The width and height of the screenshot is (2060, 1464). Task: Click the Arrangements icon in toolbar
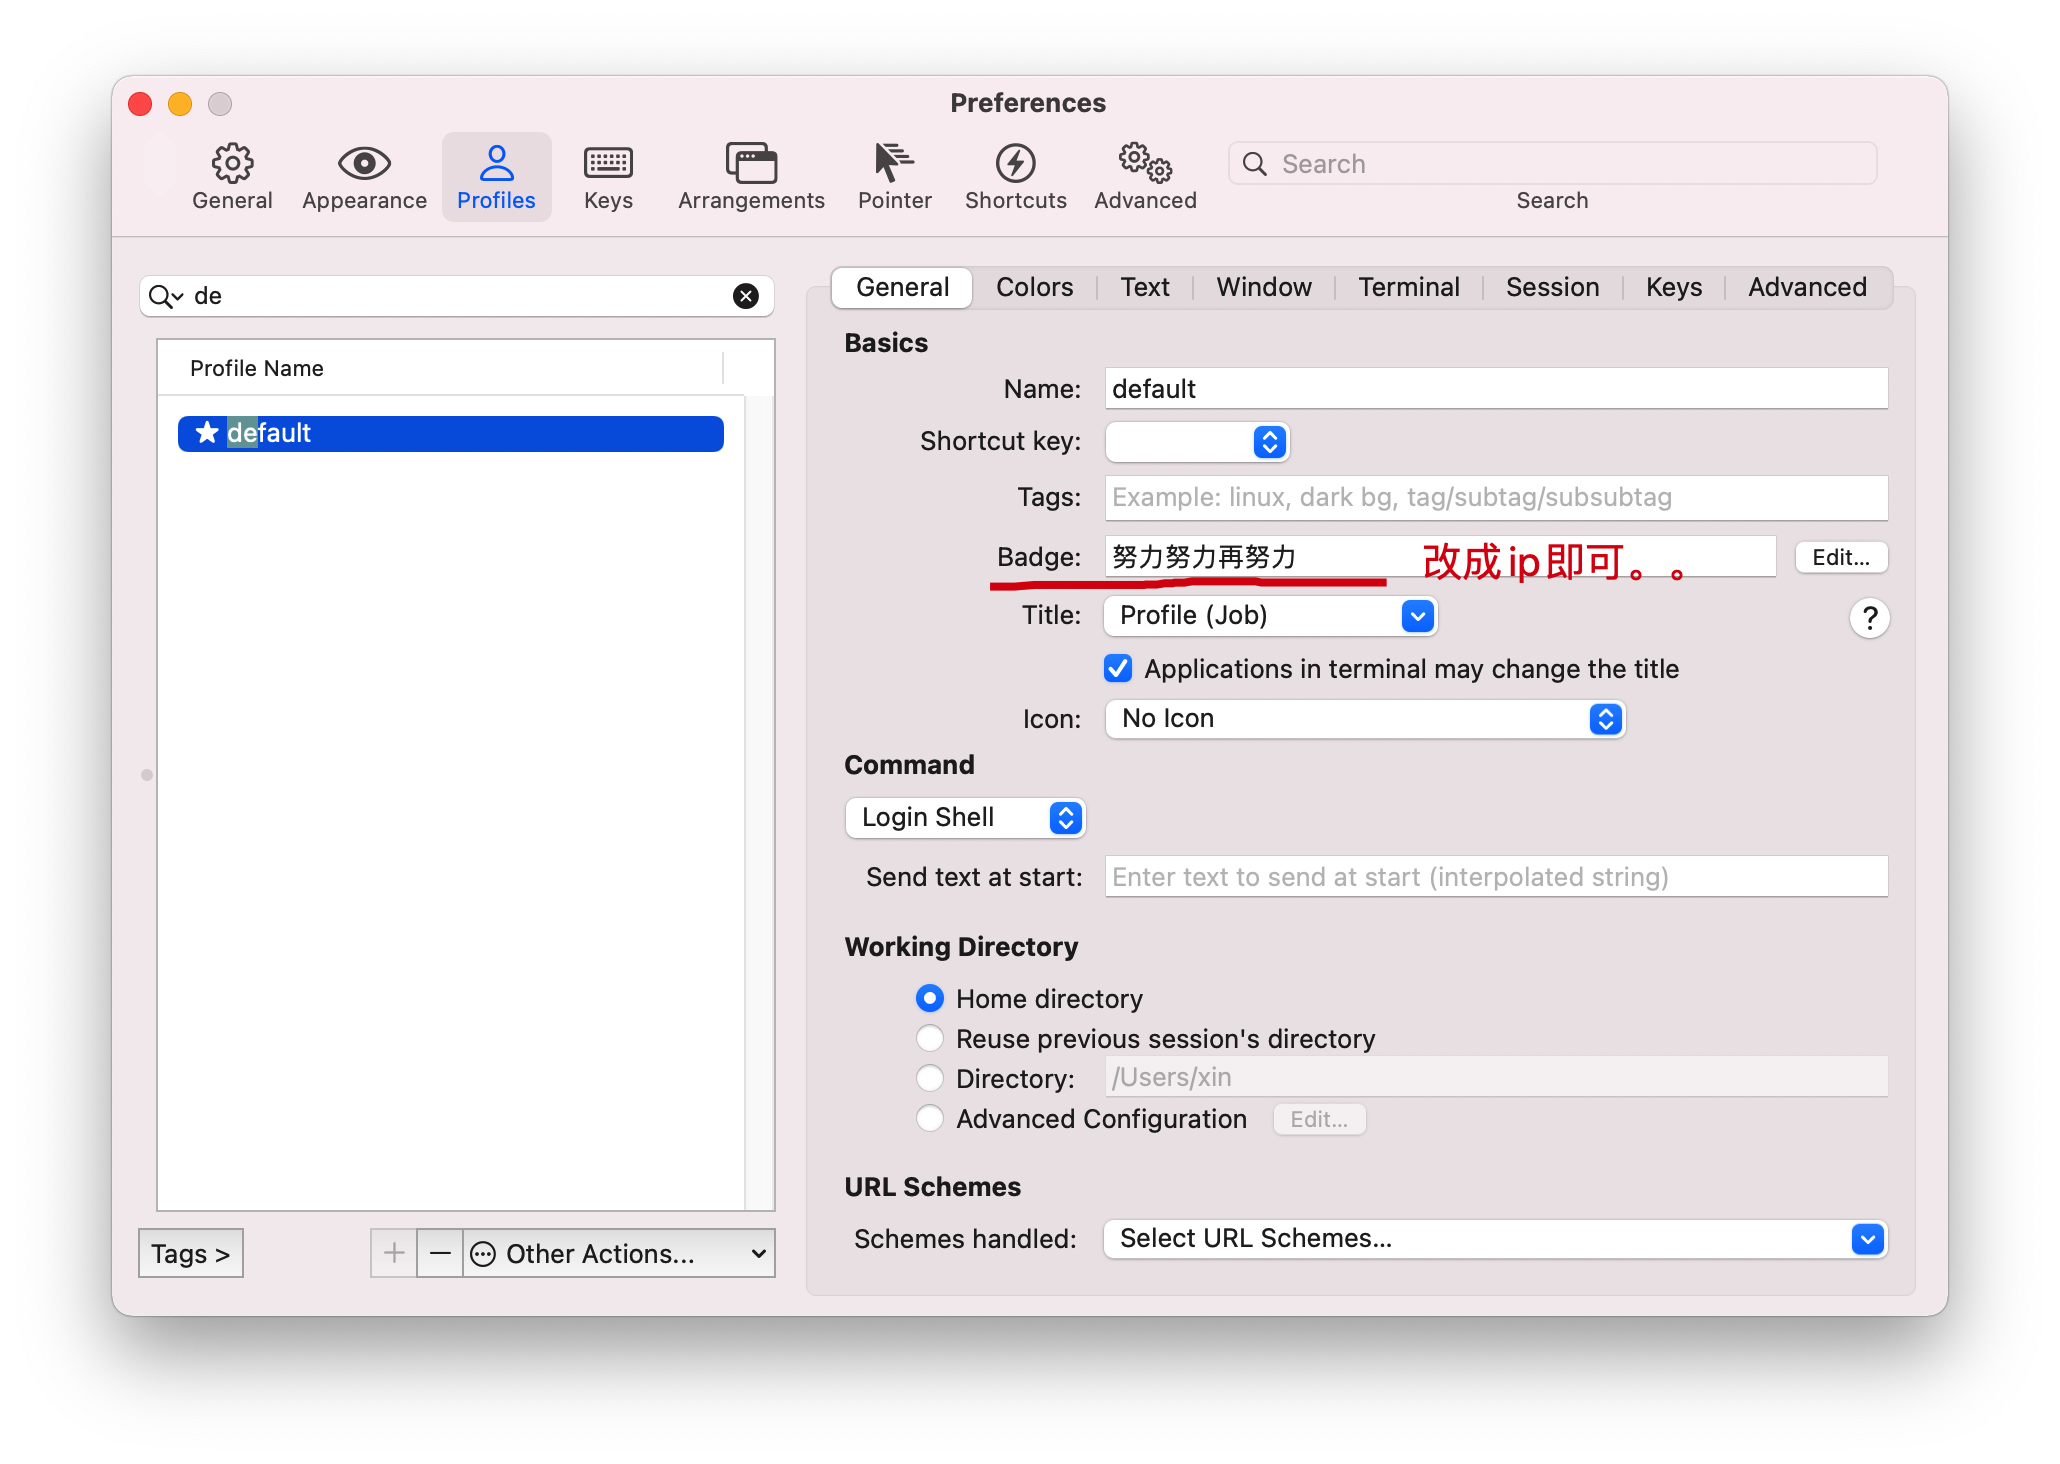coord(751,173)
